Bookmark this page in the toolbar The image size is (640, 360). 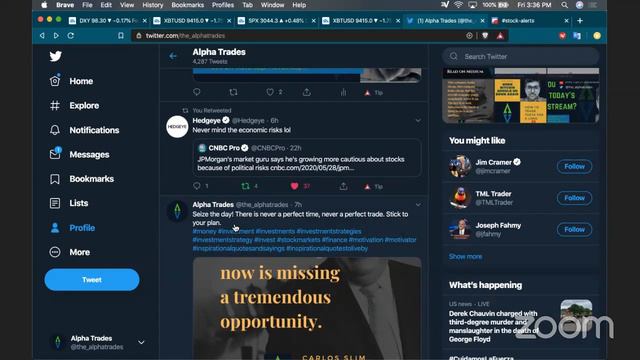121,36
